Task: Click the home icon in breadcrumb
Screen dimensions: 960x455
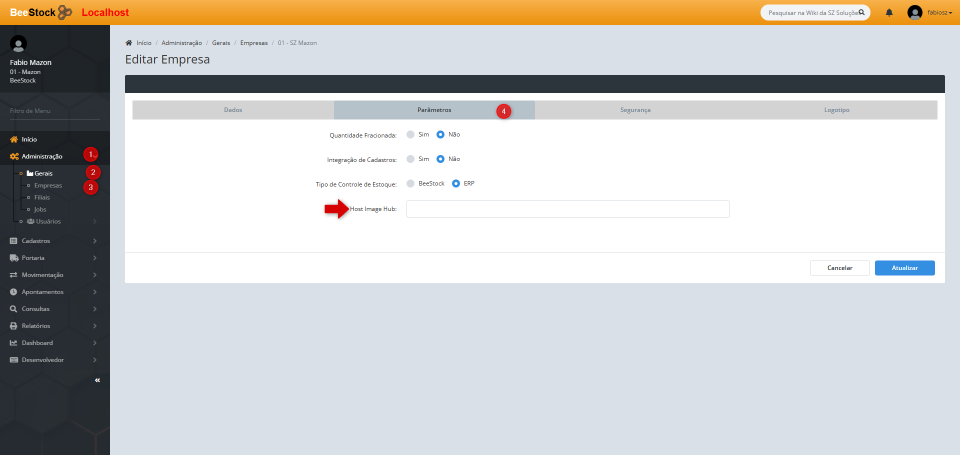Action: click(x=129, y=44)
